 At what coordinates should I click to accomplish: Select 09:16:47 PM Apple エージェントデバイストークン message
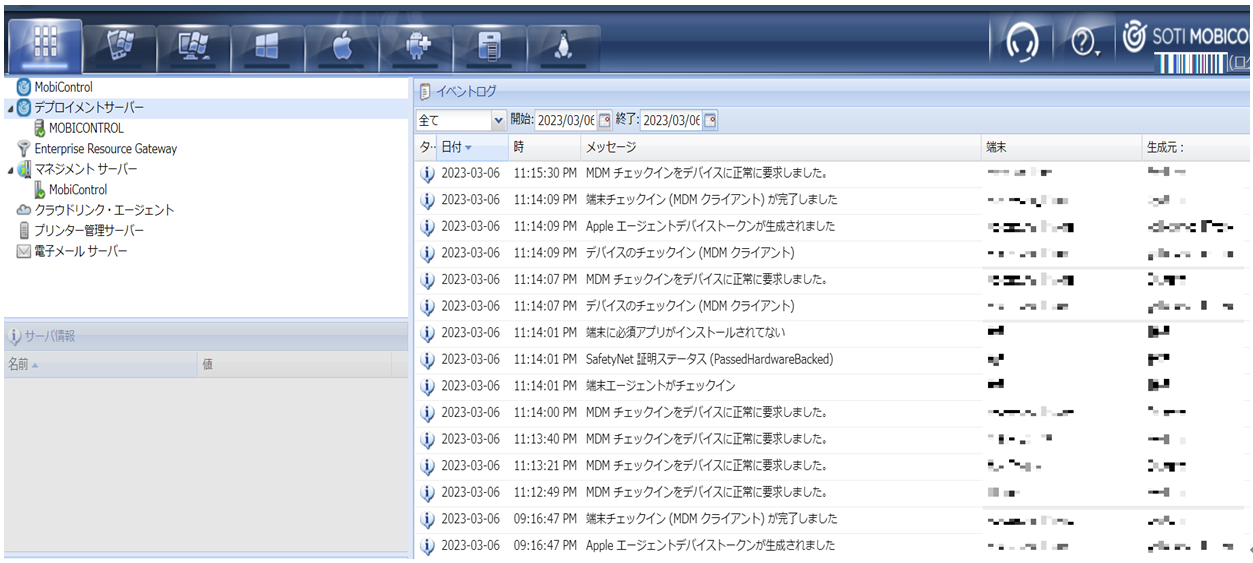click(x=711, y=546)
